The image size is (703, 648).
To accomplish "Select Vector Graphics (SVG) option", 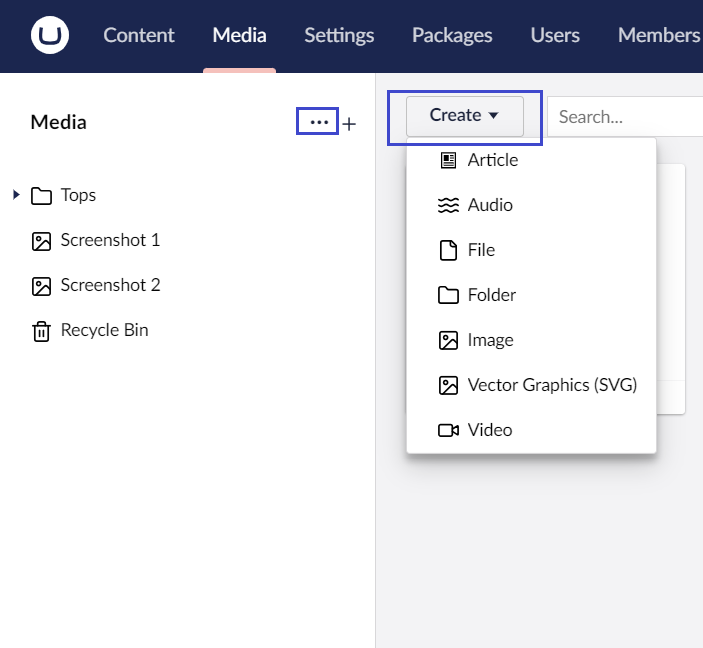I will (552, 385).
